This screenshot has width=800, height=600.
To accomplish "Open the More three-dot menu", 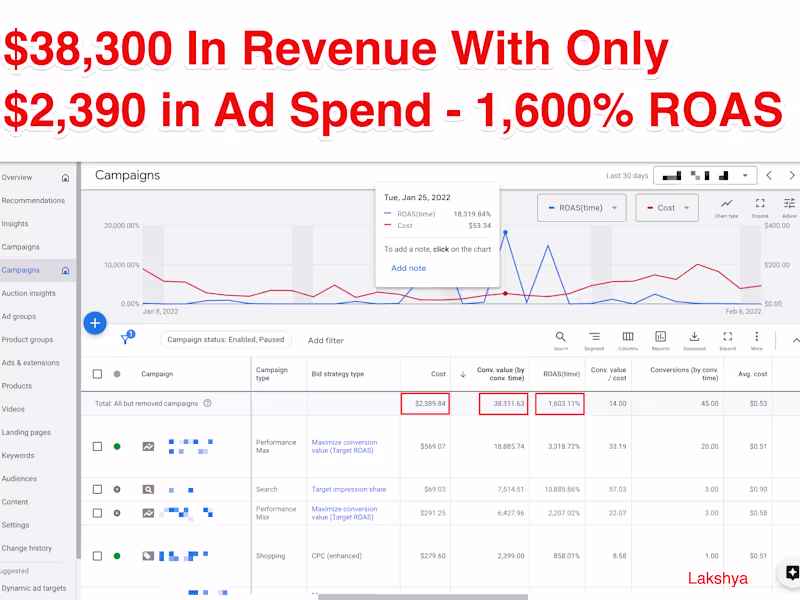I will [x=757, y=336].
